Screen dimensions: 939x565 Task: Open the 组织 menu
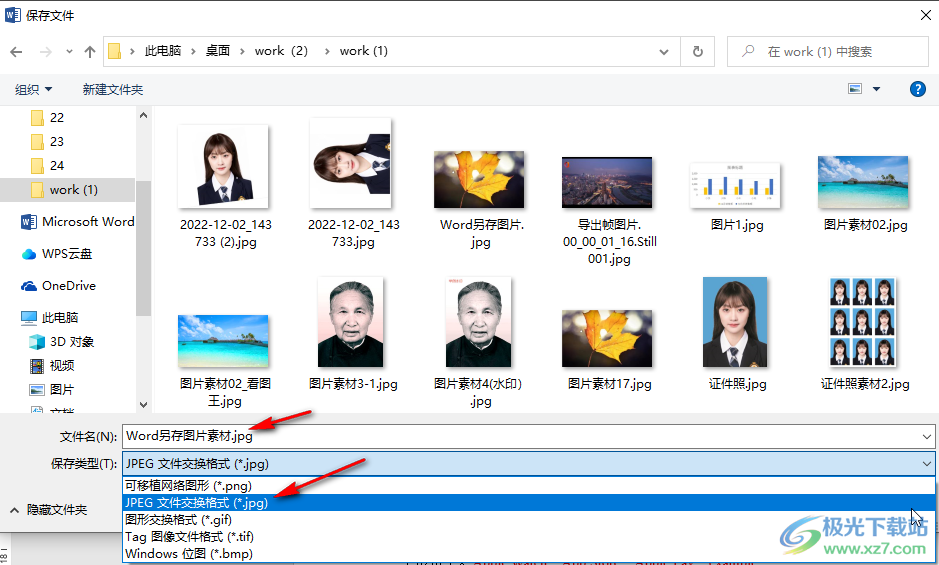(33, 89)
